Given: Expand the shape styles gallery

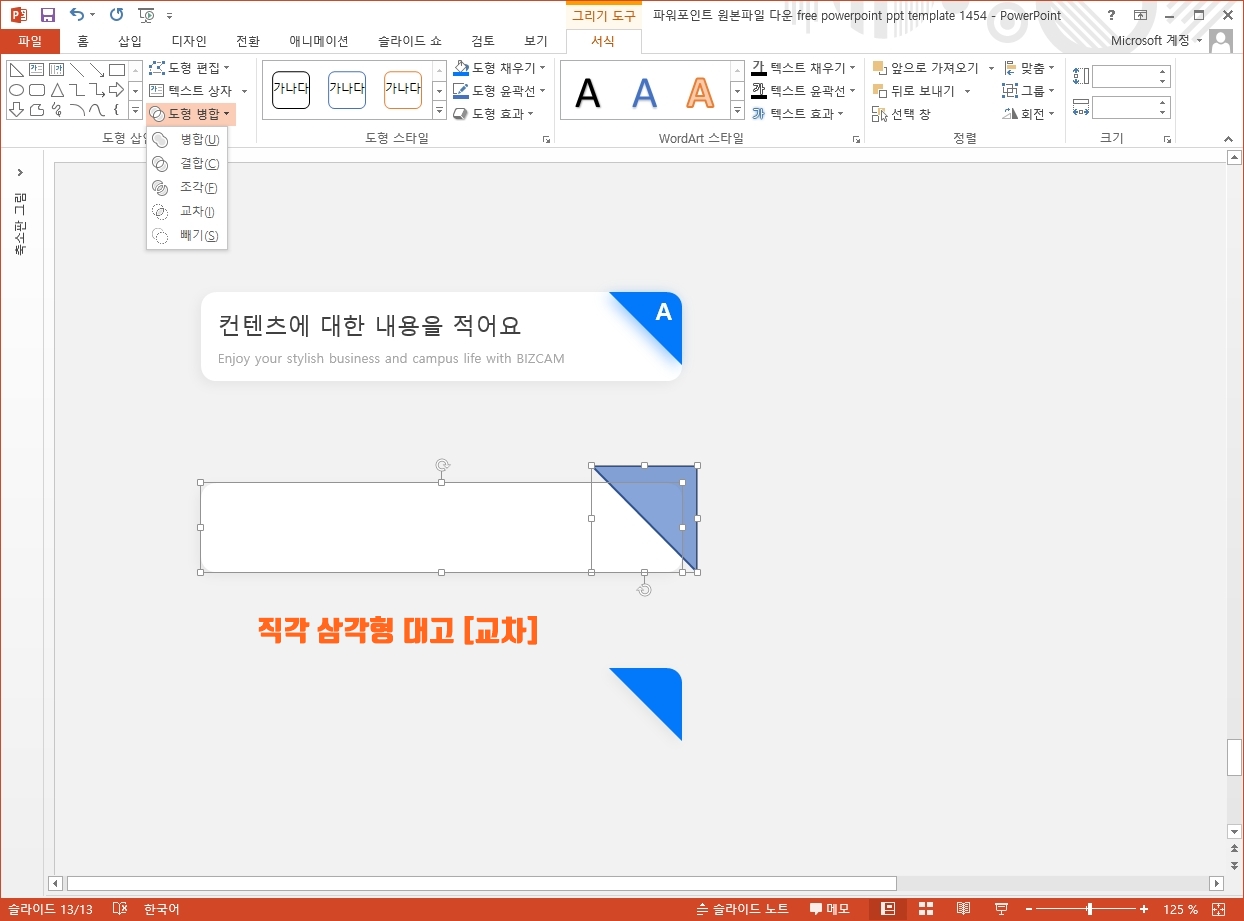Looking at the screenshot, I should pos(439,111).
